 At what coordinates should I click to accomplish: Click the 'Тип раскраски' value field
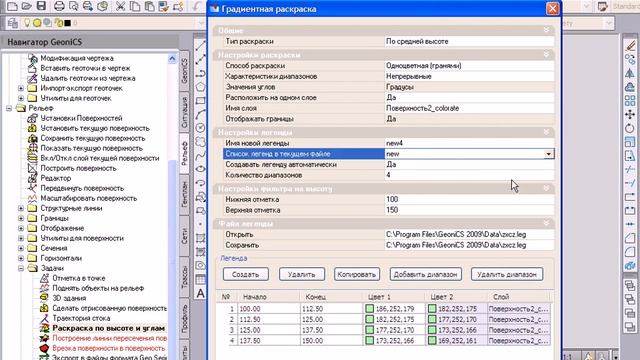(469, 42)
